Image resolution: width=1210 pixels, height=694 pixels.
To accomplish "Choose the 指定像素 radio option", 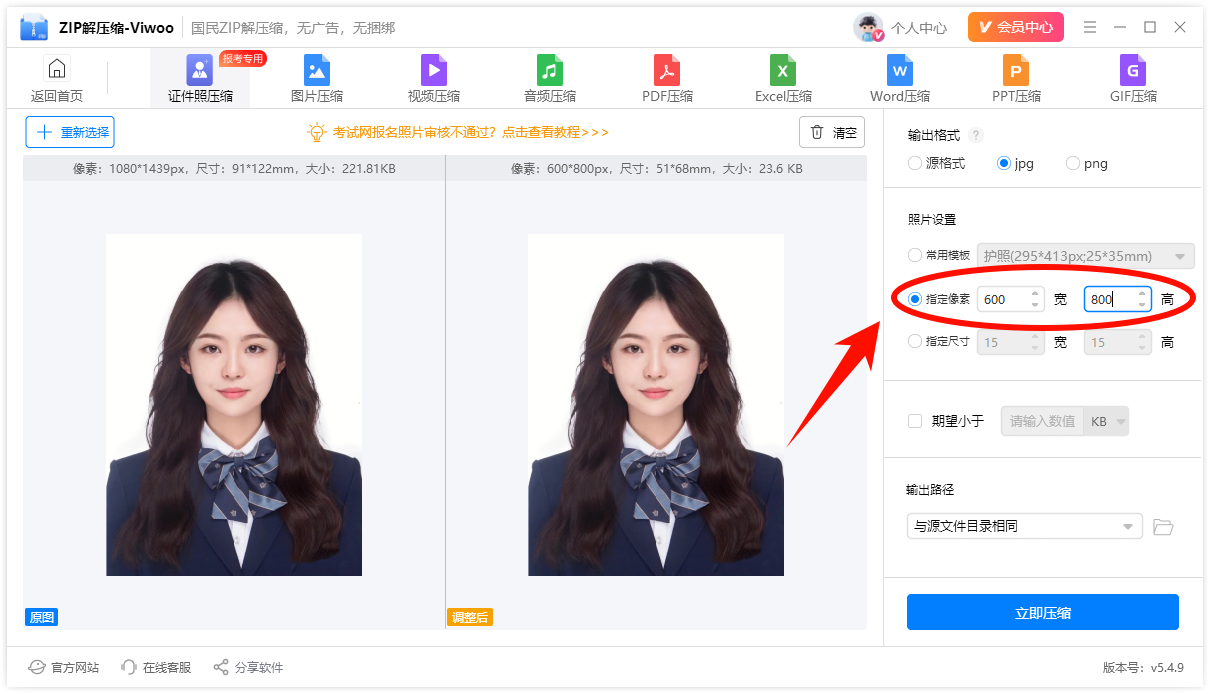I will click(915, 299).
